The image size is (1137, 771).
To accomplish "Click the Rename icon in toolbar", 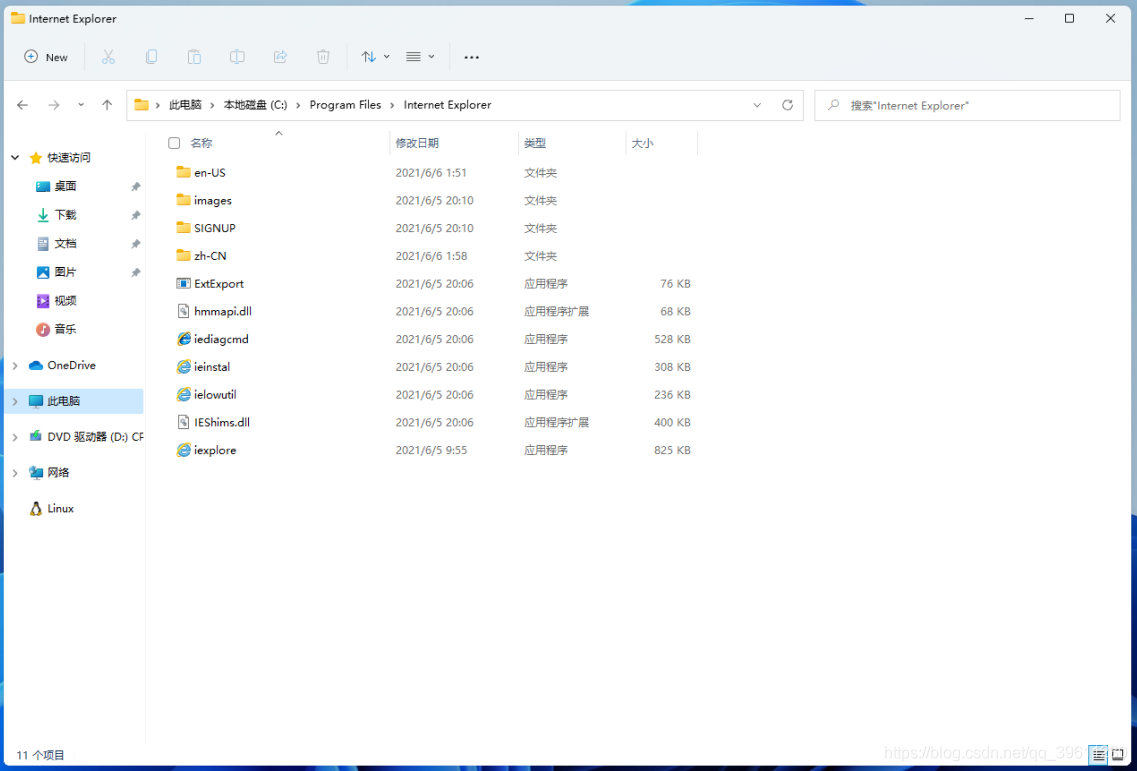I will coord(237,57).
